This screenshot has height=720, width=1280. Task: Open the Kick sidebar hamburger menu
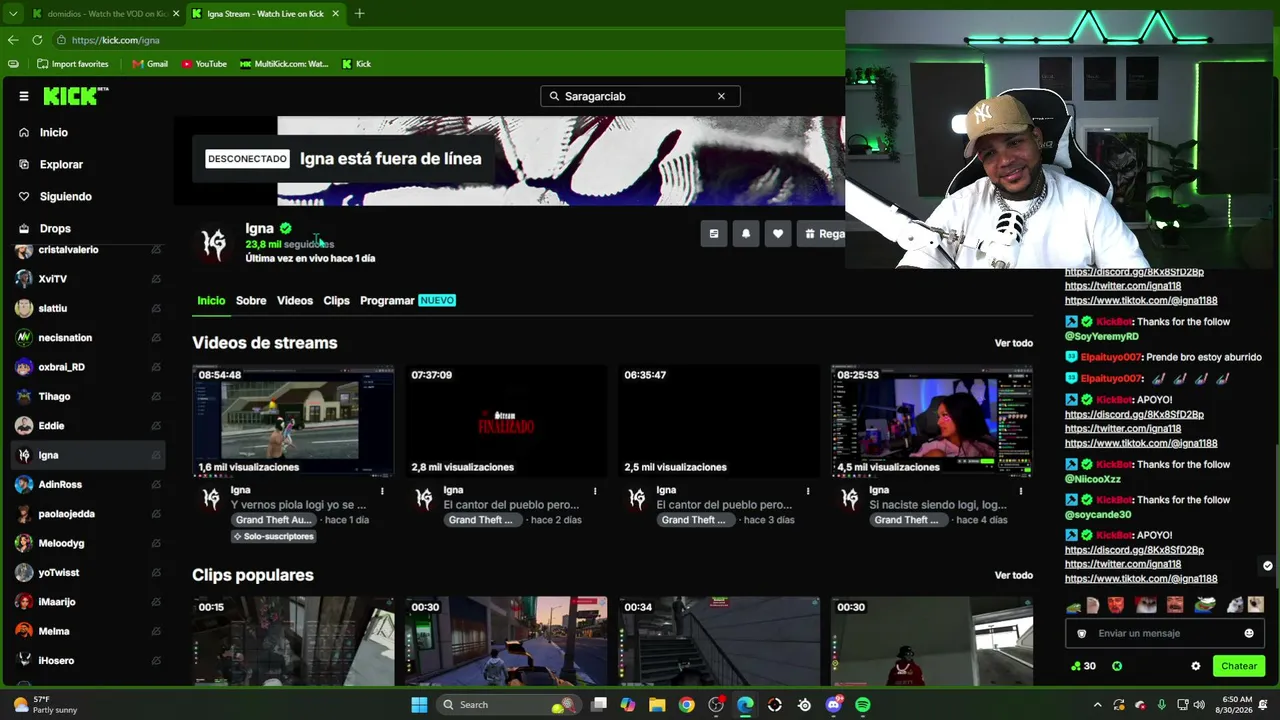tap(24, 96)
